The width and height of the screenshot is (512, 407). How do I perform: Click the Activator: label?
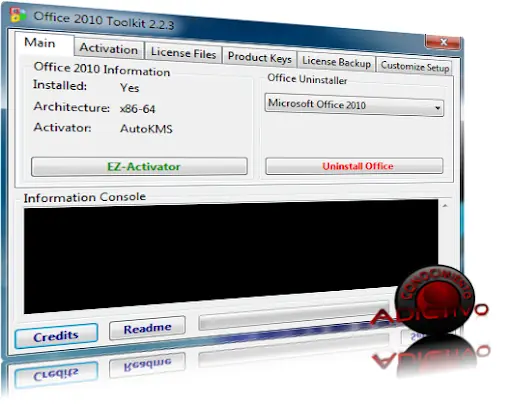(x=62, y=127)
